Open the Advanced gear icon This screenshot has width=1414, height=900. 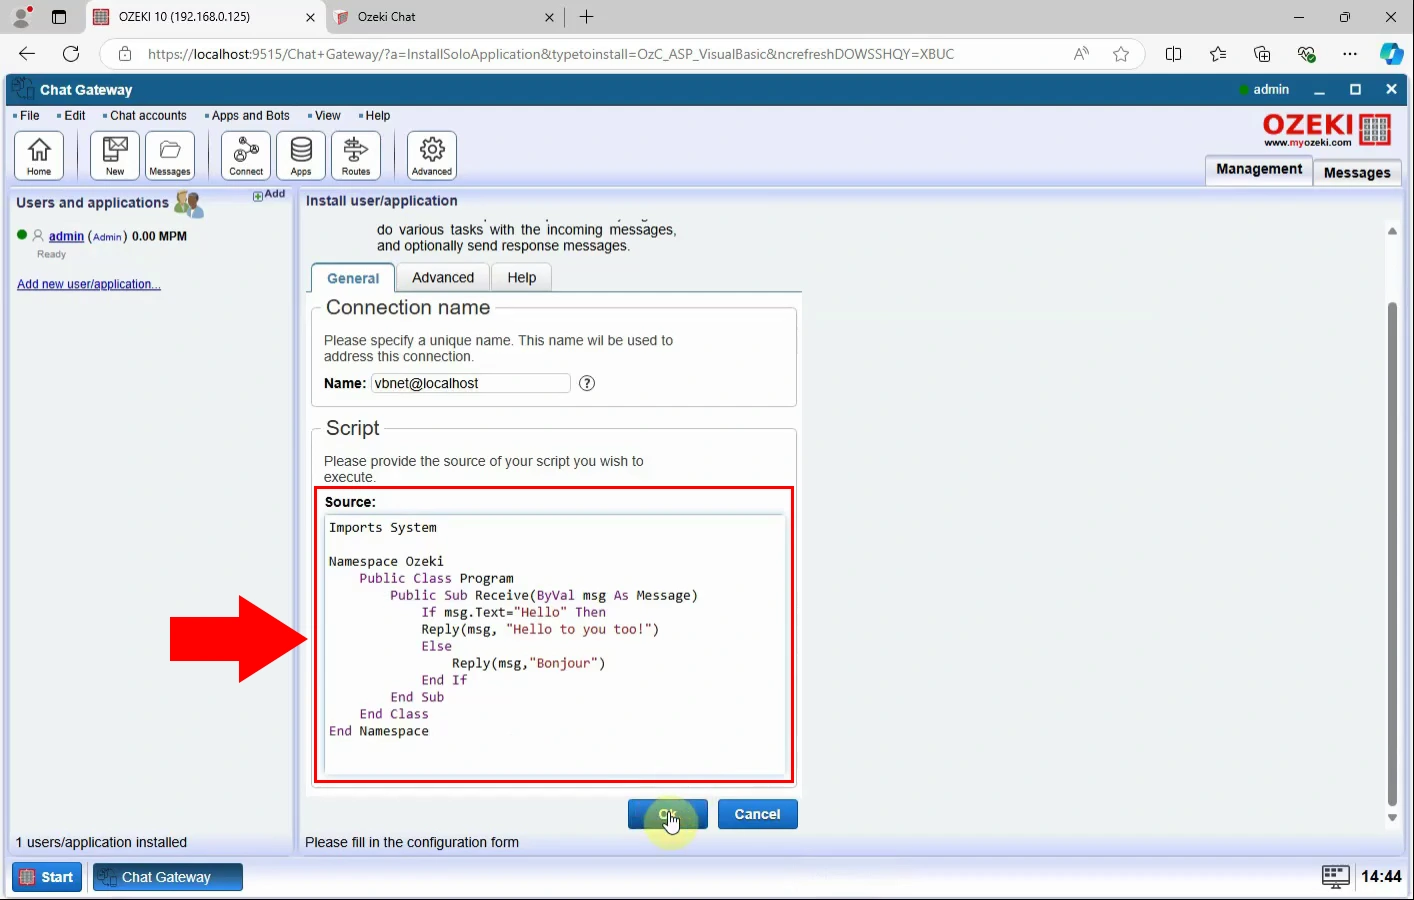(x=432, y=155)
